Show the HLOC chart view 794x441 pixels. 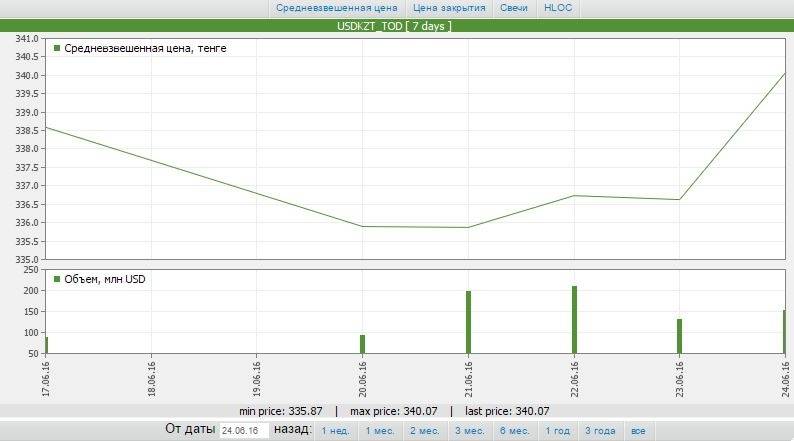point(556,8)
